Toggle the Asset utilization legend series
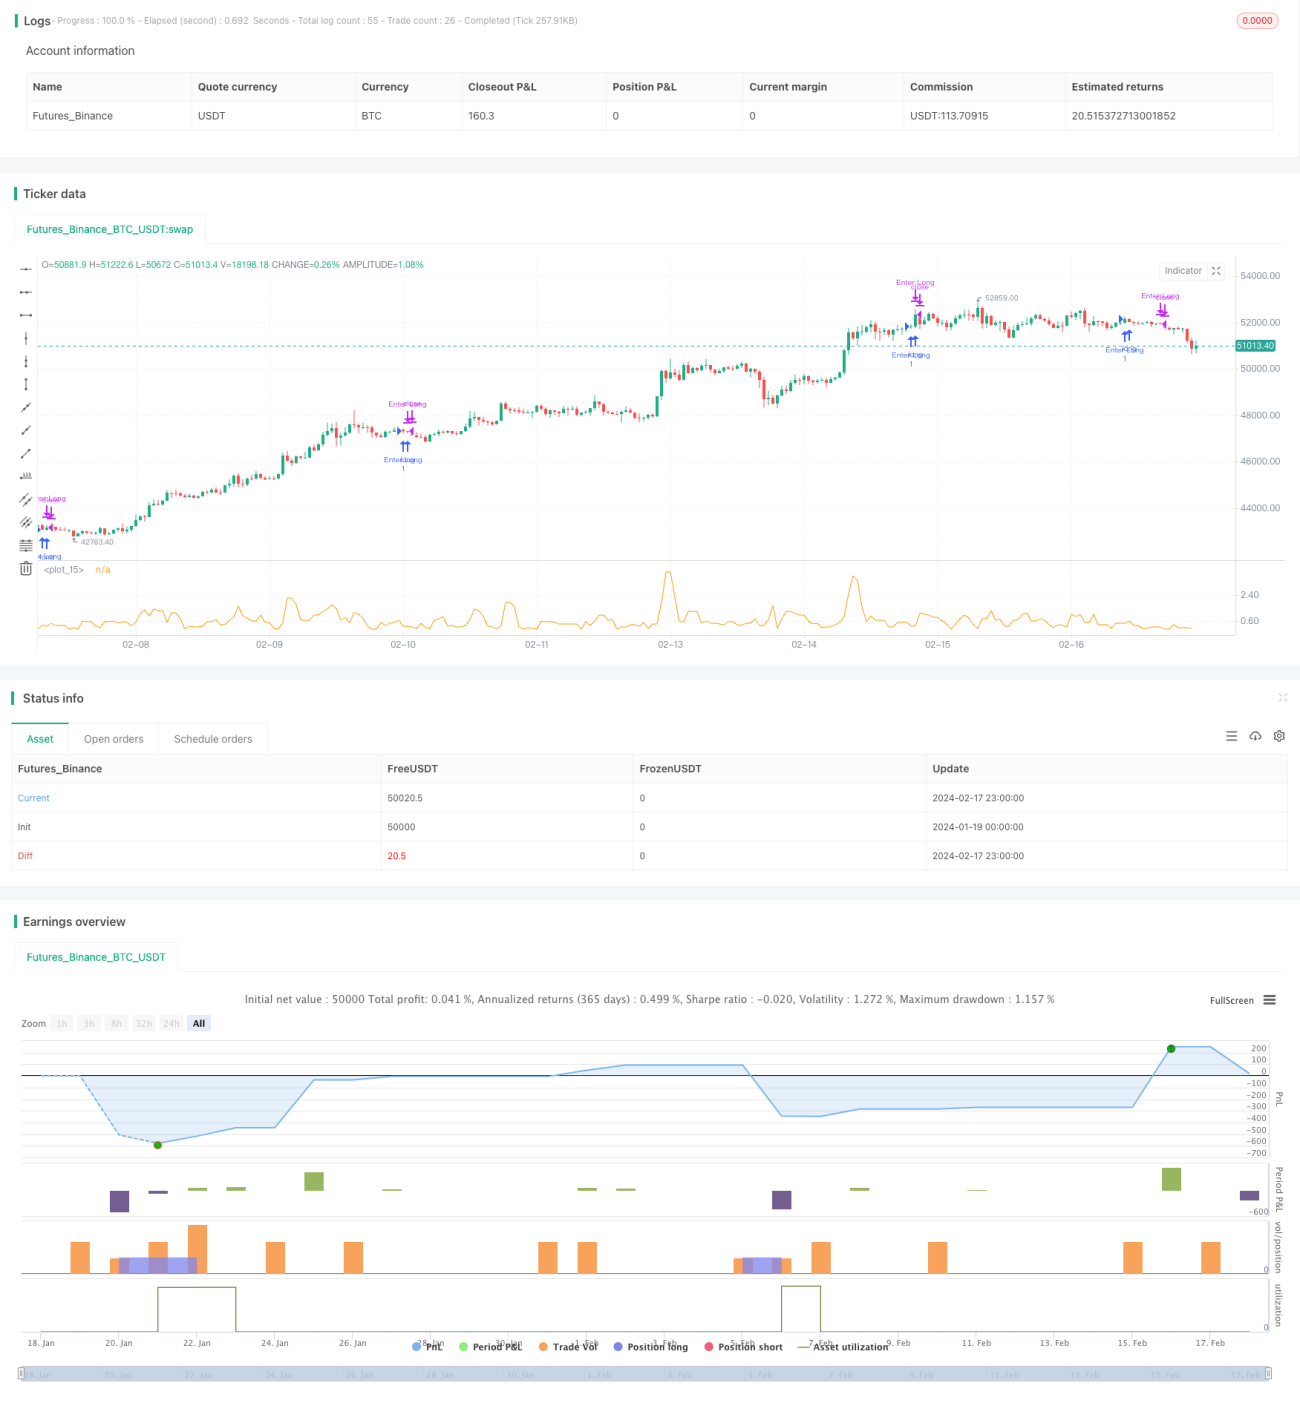The height and width of the screenshot is (1403, 1300). [843, 1347]
